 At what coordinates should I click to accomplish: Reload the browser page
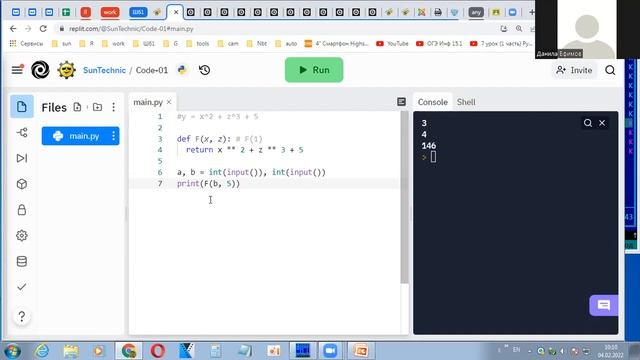coord(43,29)
